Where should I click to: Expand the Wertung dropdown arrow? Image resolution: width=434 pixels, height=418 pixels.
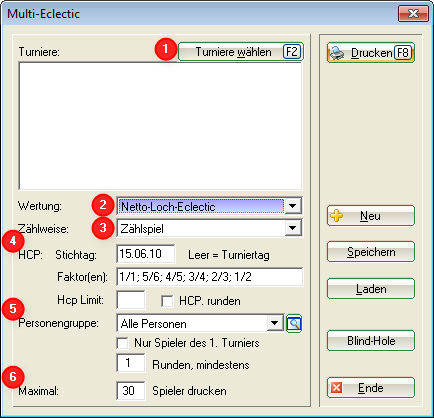pyautogui.click(x=292, y=206)
